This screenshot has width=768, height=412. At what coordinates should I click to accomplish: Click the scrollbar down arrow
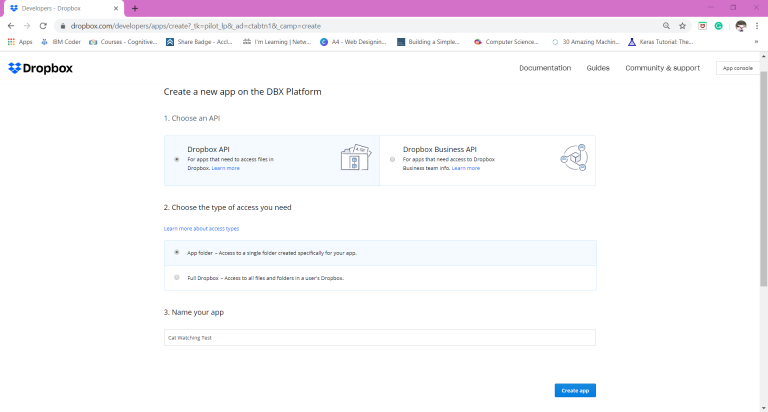[764, 408]
